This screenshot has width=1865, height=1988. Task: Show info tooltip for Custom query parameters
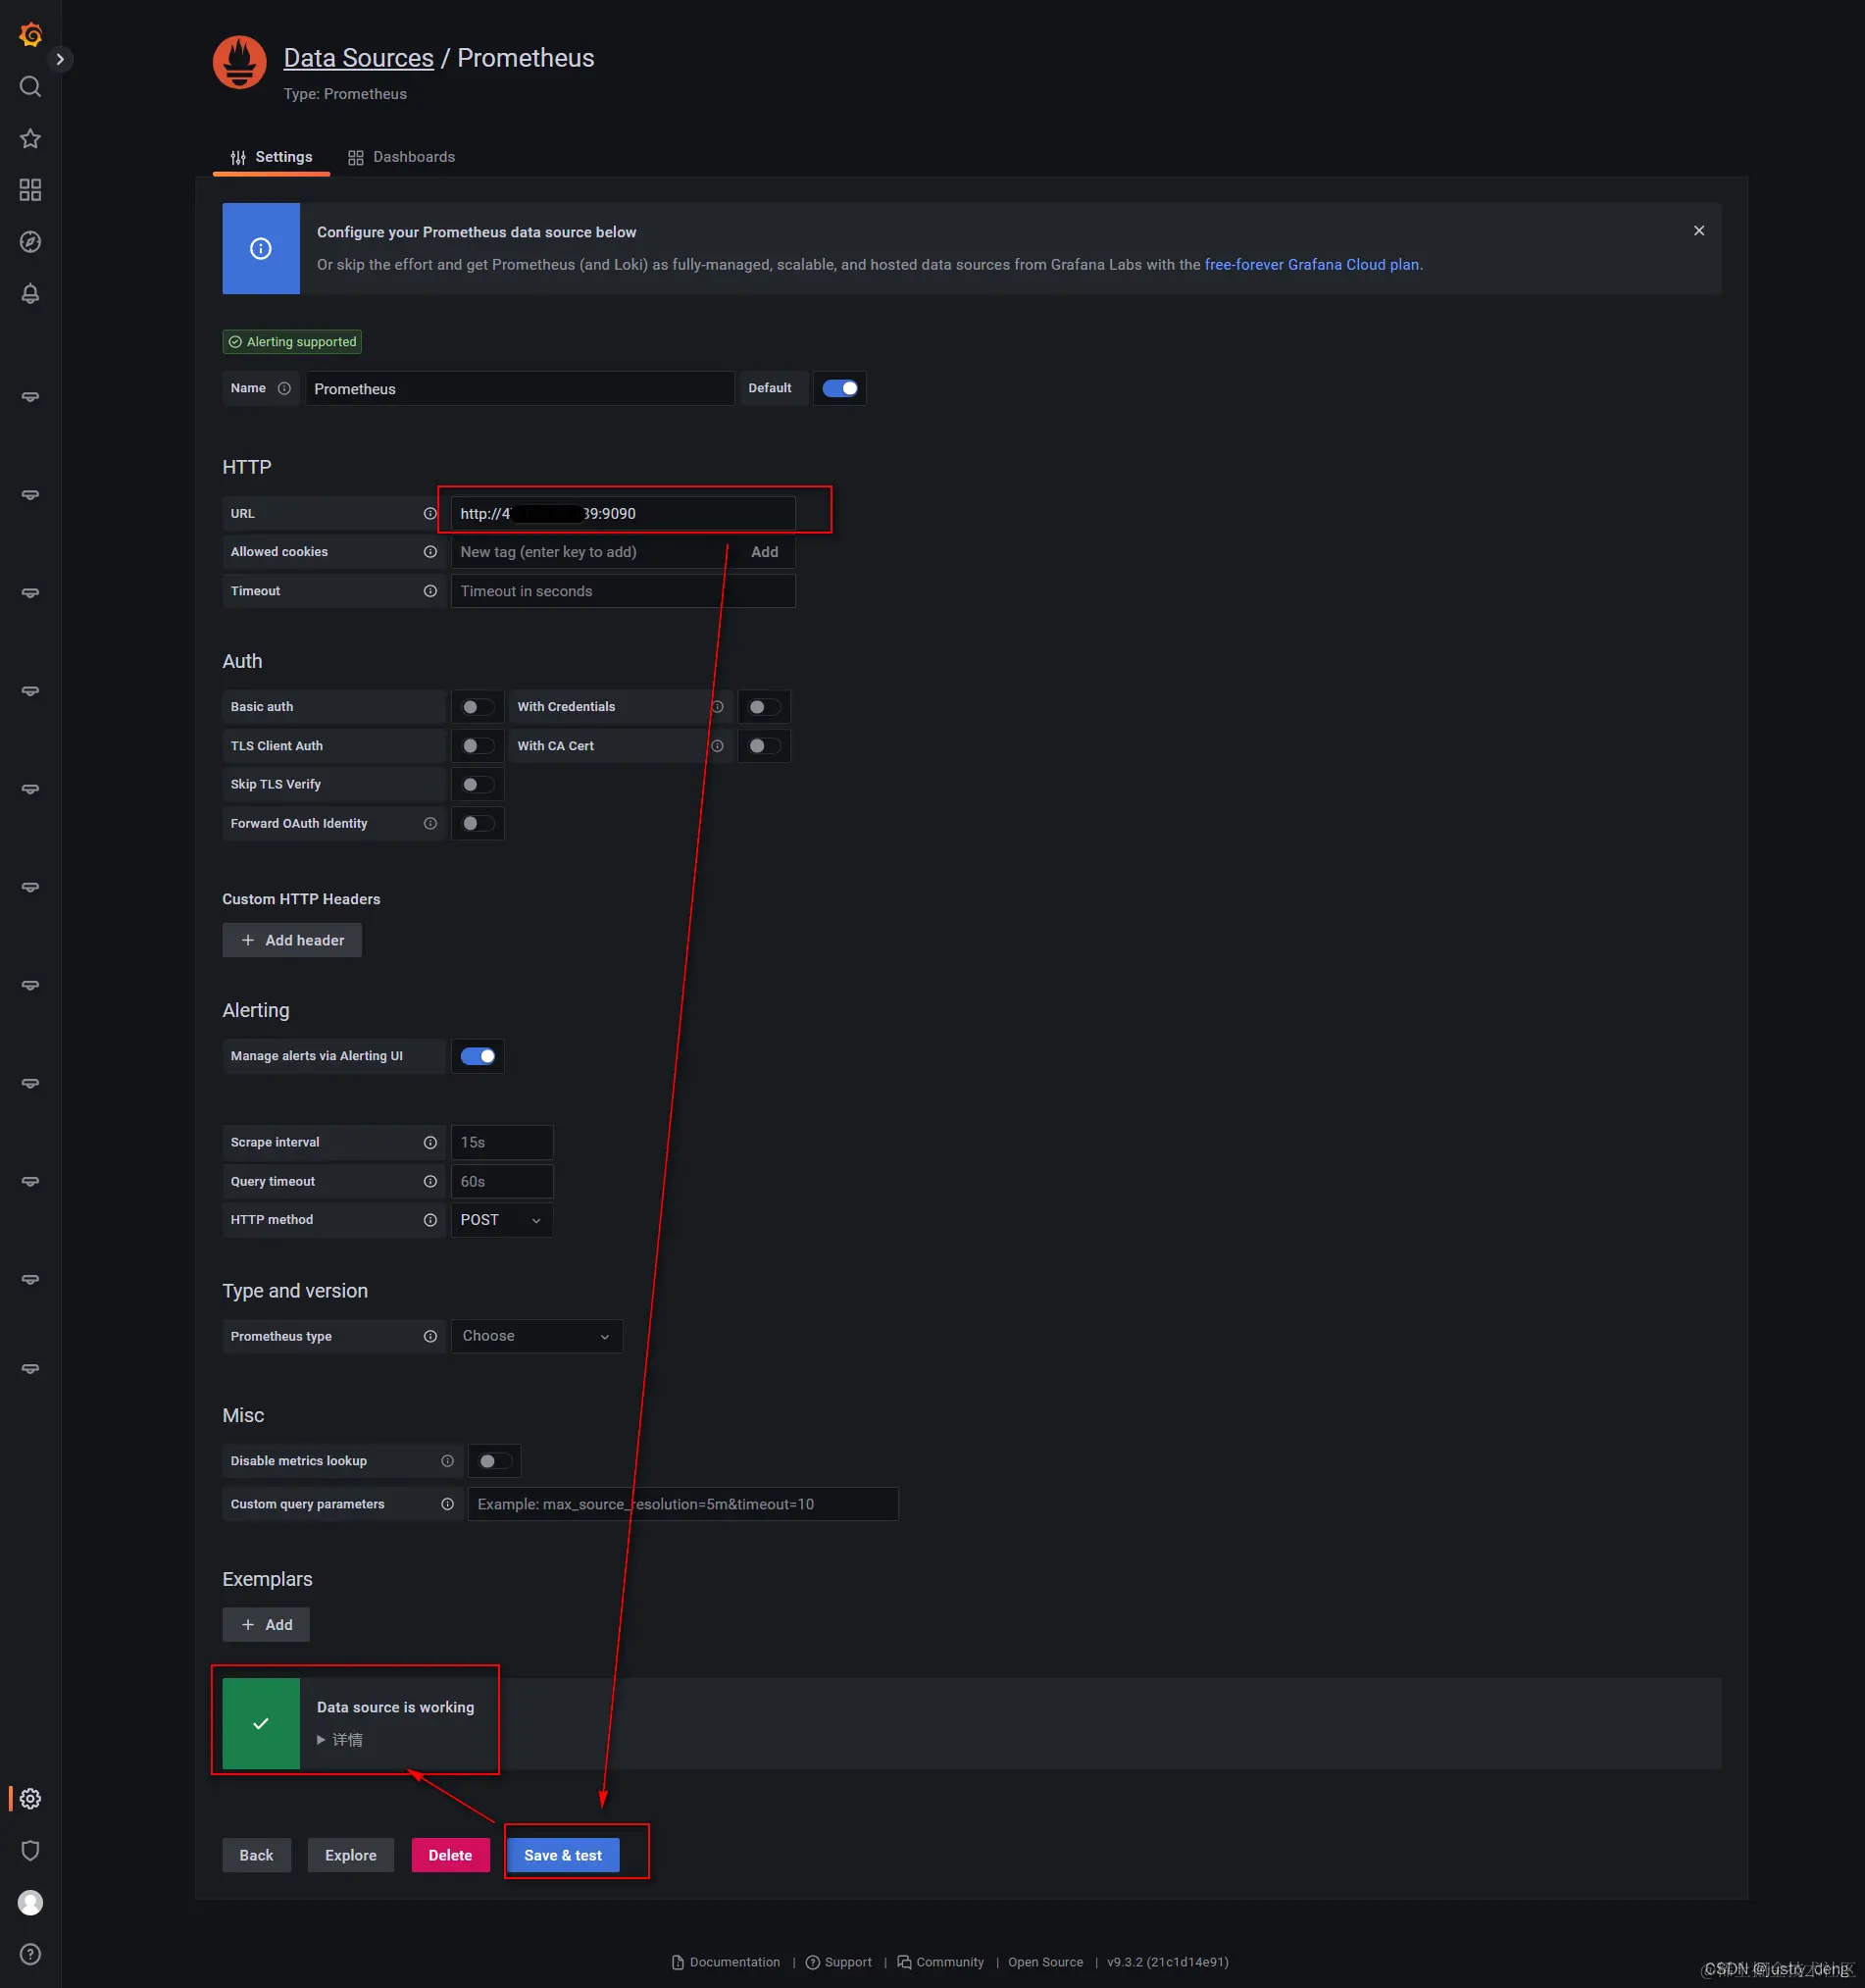coord(447,1504)
